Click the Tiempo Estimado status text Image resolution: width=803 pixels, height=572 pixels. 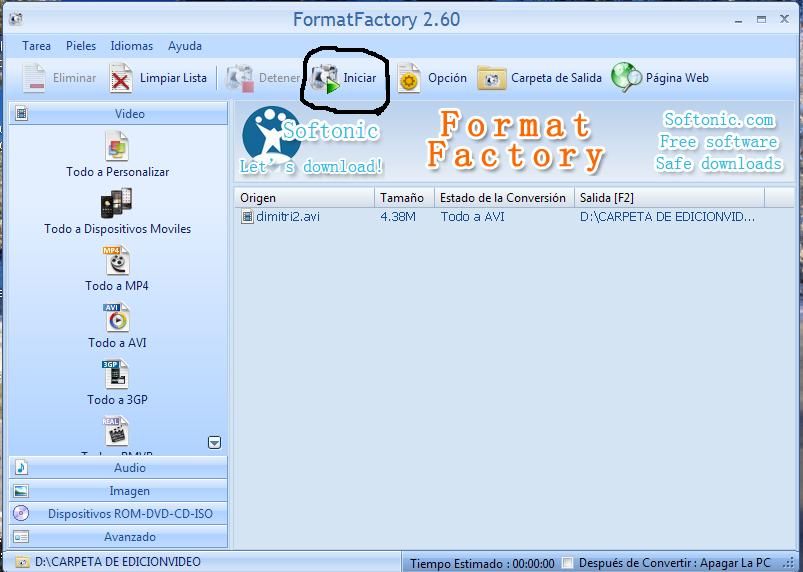pos(482,563)
